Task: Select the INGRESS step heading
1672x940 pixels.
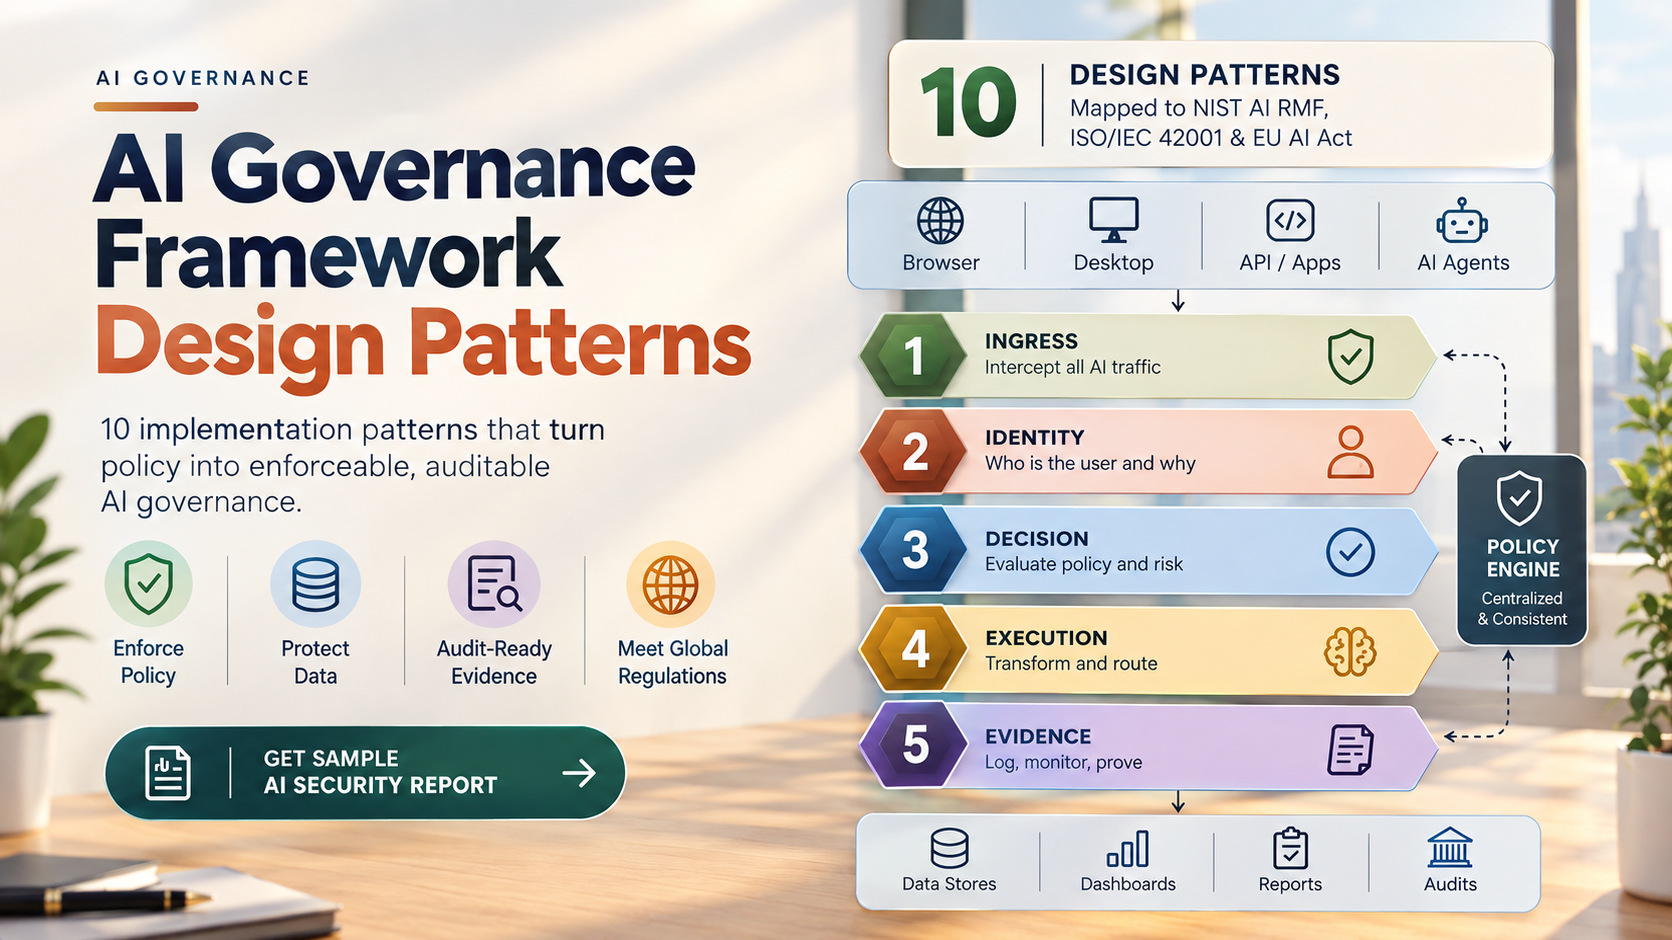Action: [1031, 341]
